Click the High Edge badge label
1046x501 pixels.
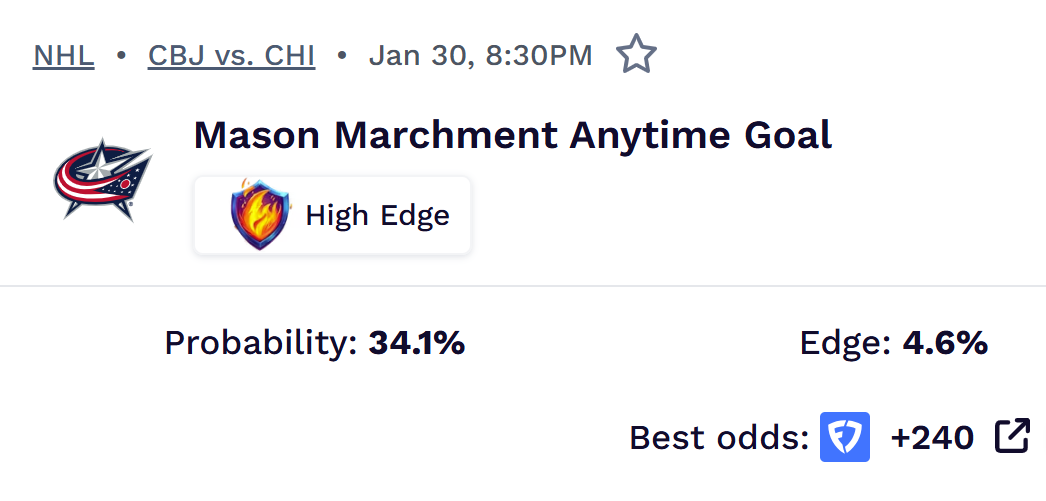pos(377,215)
